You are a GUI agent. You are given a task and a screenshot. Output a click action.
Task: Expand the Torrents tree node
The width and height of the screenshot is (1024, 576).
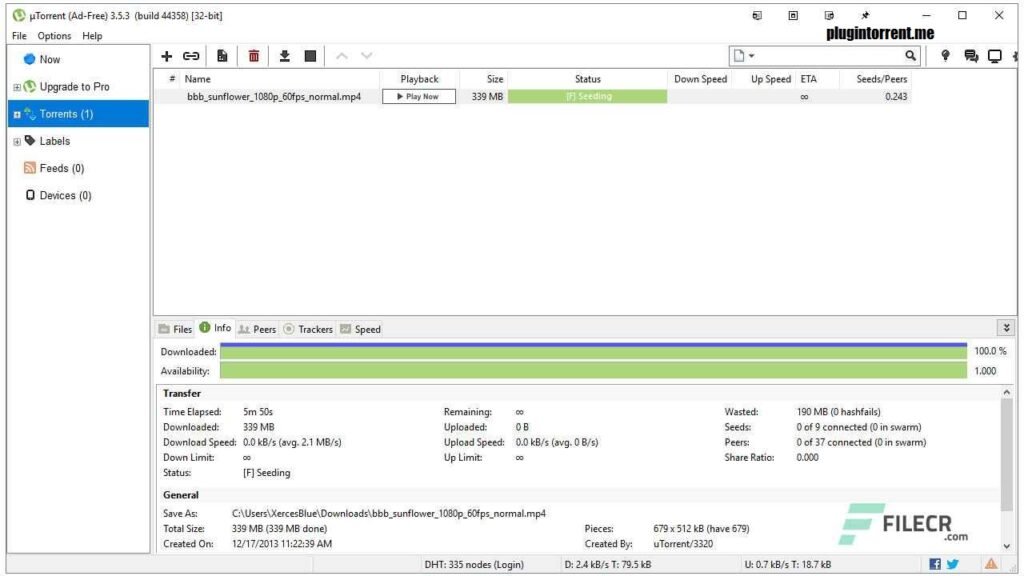[x=17, y=114]
